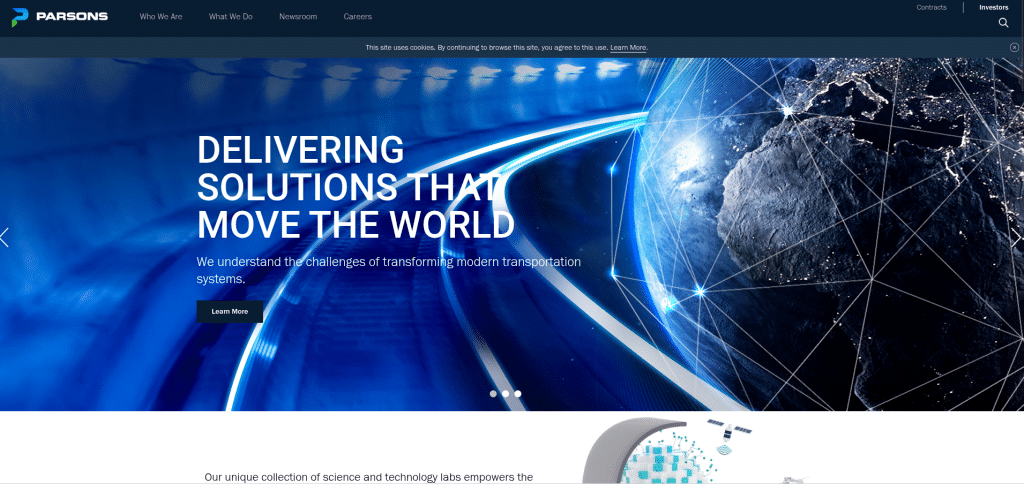Open the search magnifier icon
Image resolution: width=1024 pixels, height=484 pixels.
click(x=1003, y=23)
